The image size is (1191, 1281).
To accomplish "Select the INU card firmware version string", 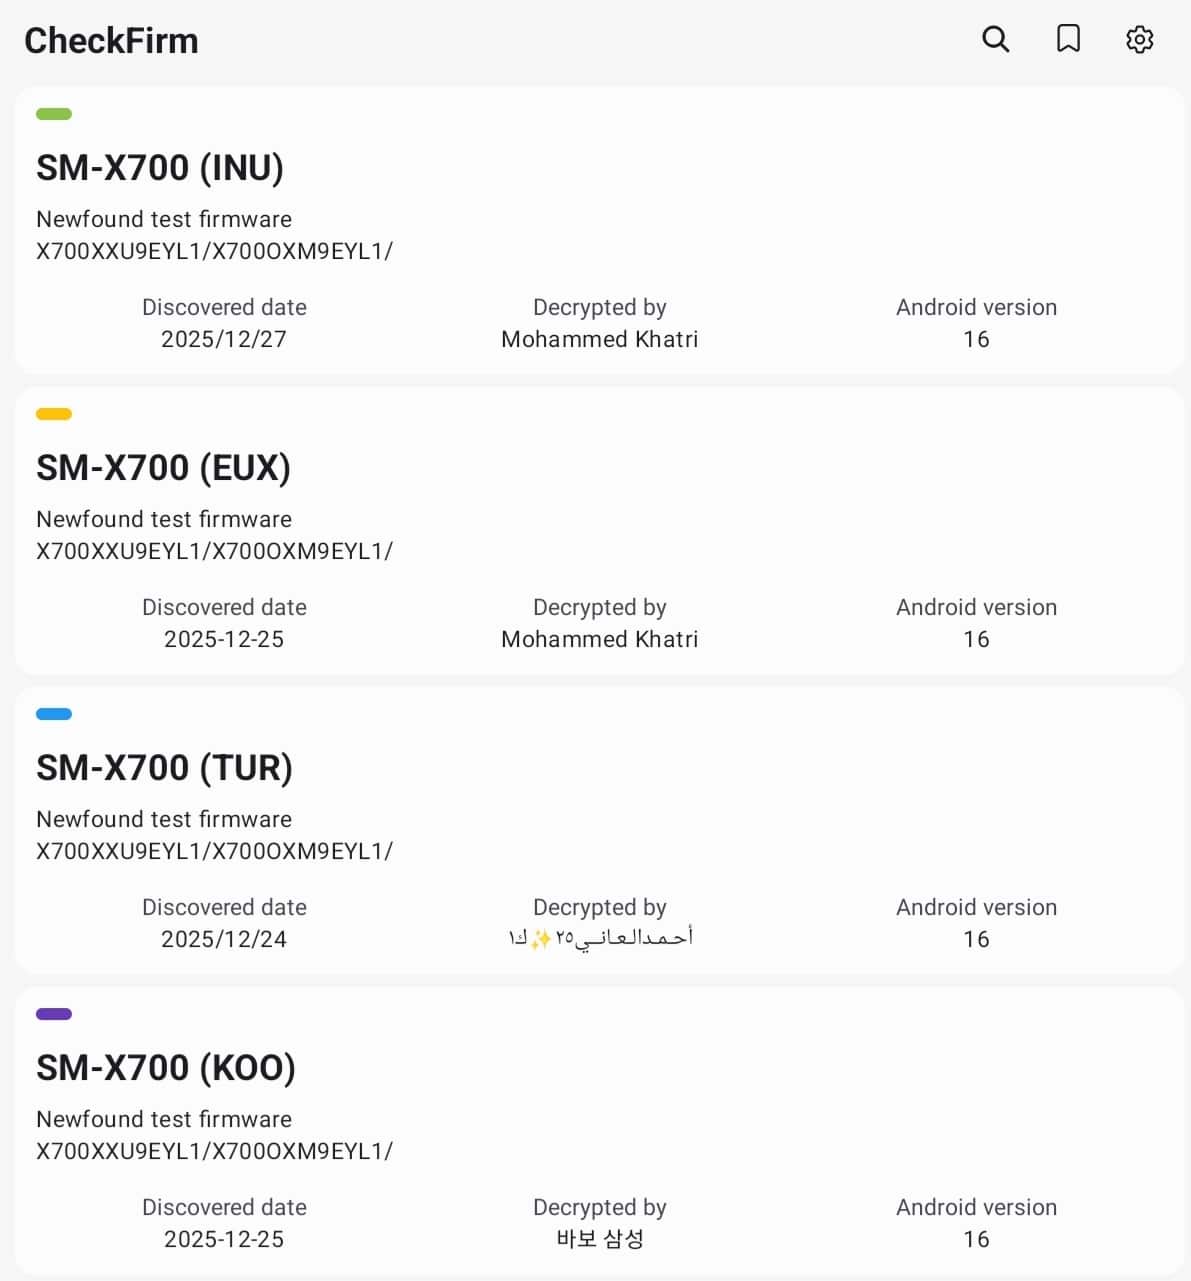I will coord(214,251).
